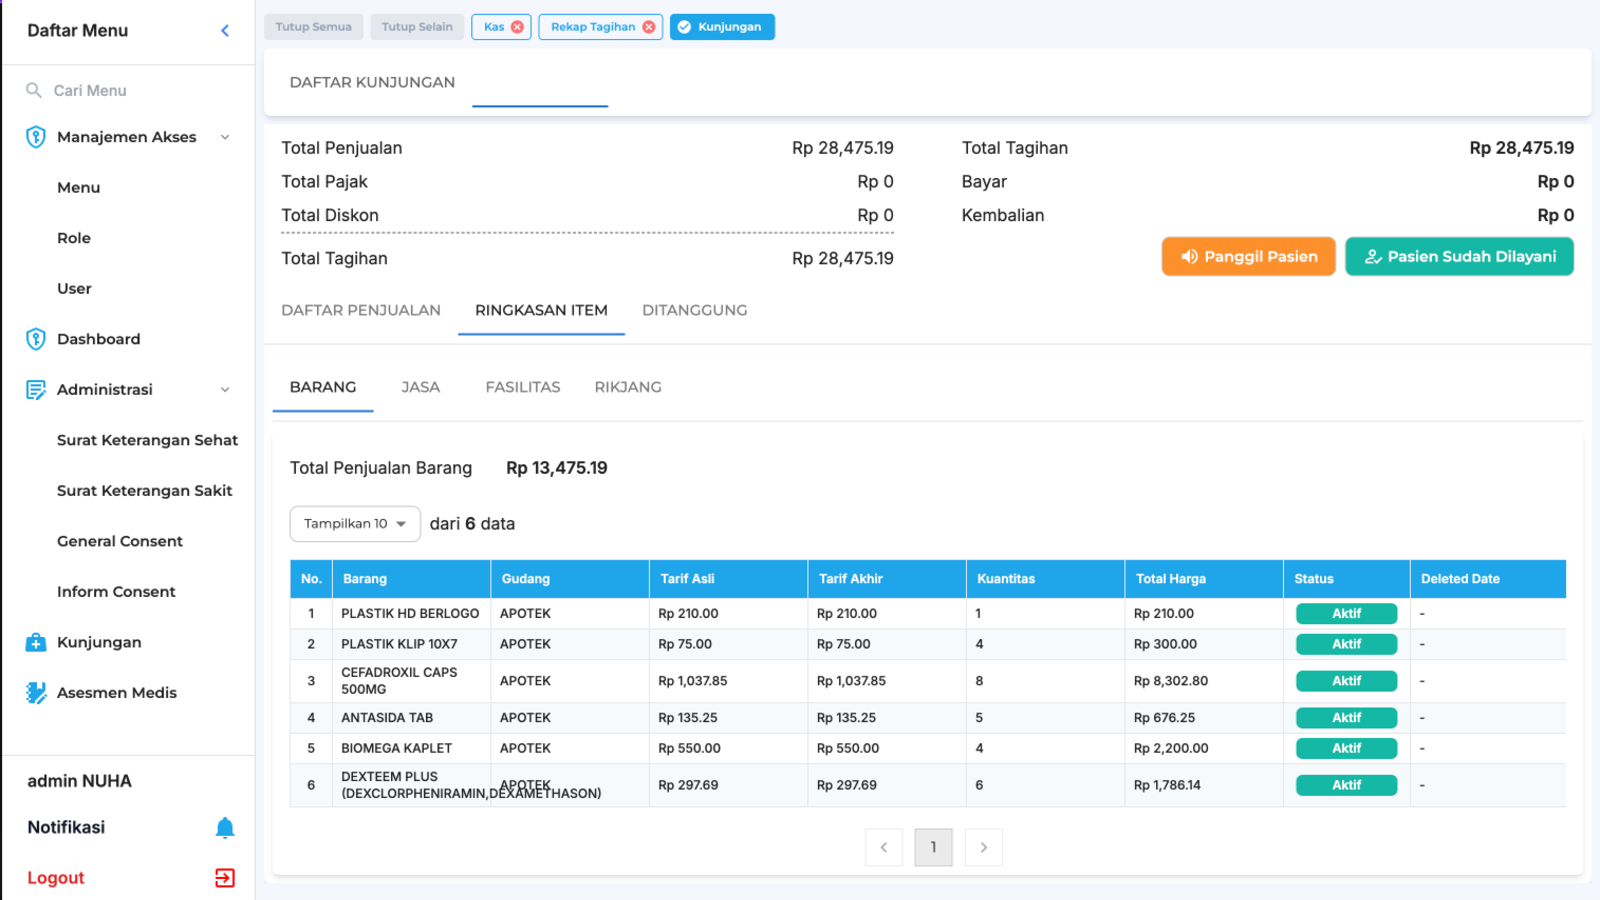Click Aktif status of ANTASIDA TAB row
The image size is (1600, 900).
(x=1346, y=718)
